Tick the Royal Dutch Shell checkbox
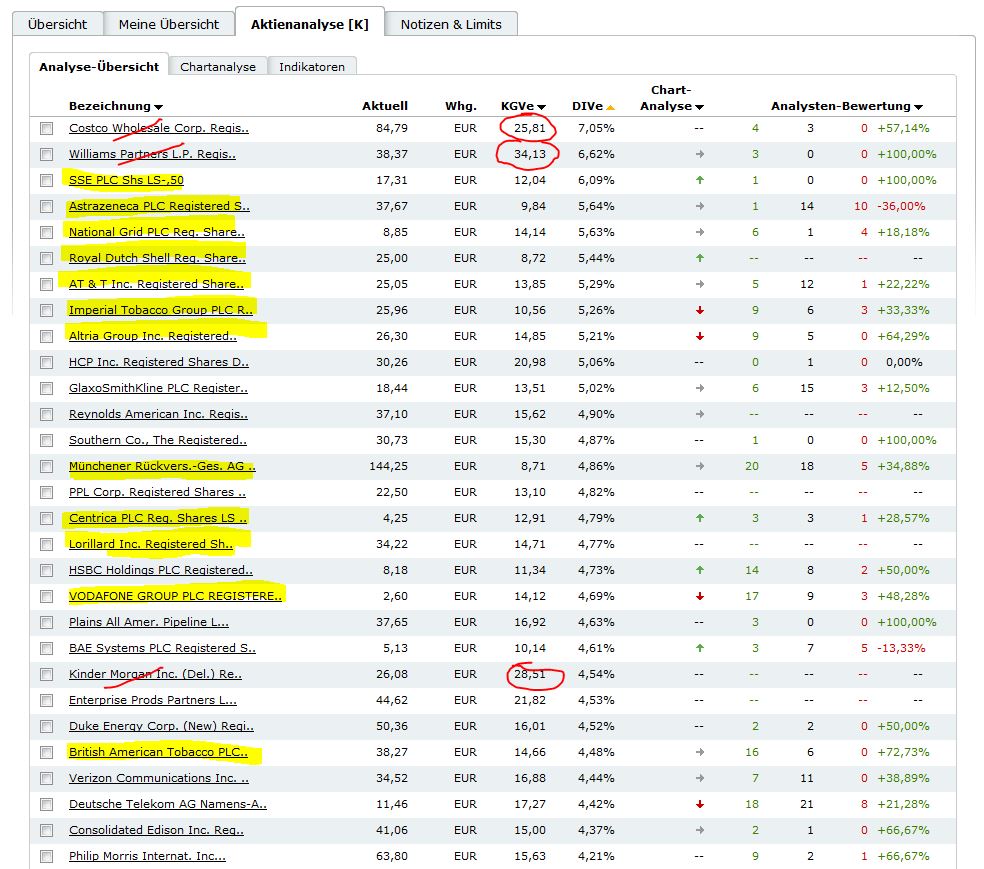984x869 pixels. click(46, 259)
